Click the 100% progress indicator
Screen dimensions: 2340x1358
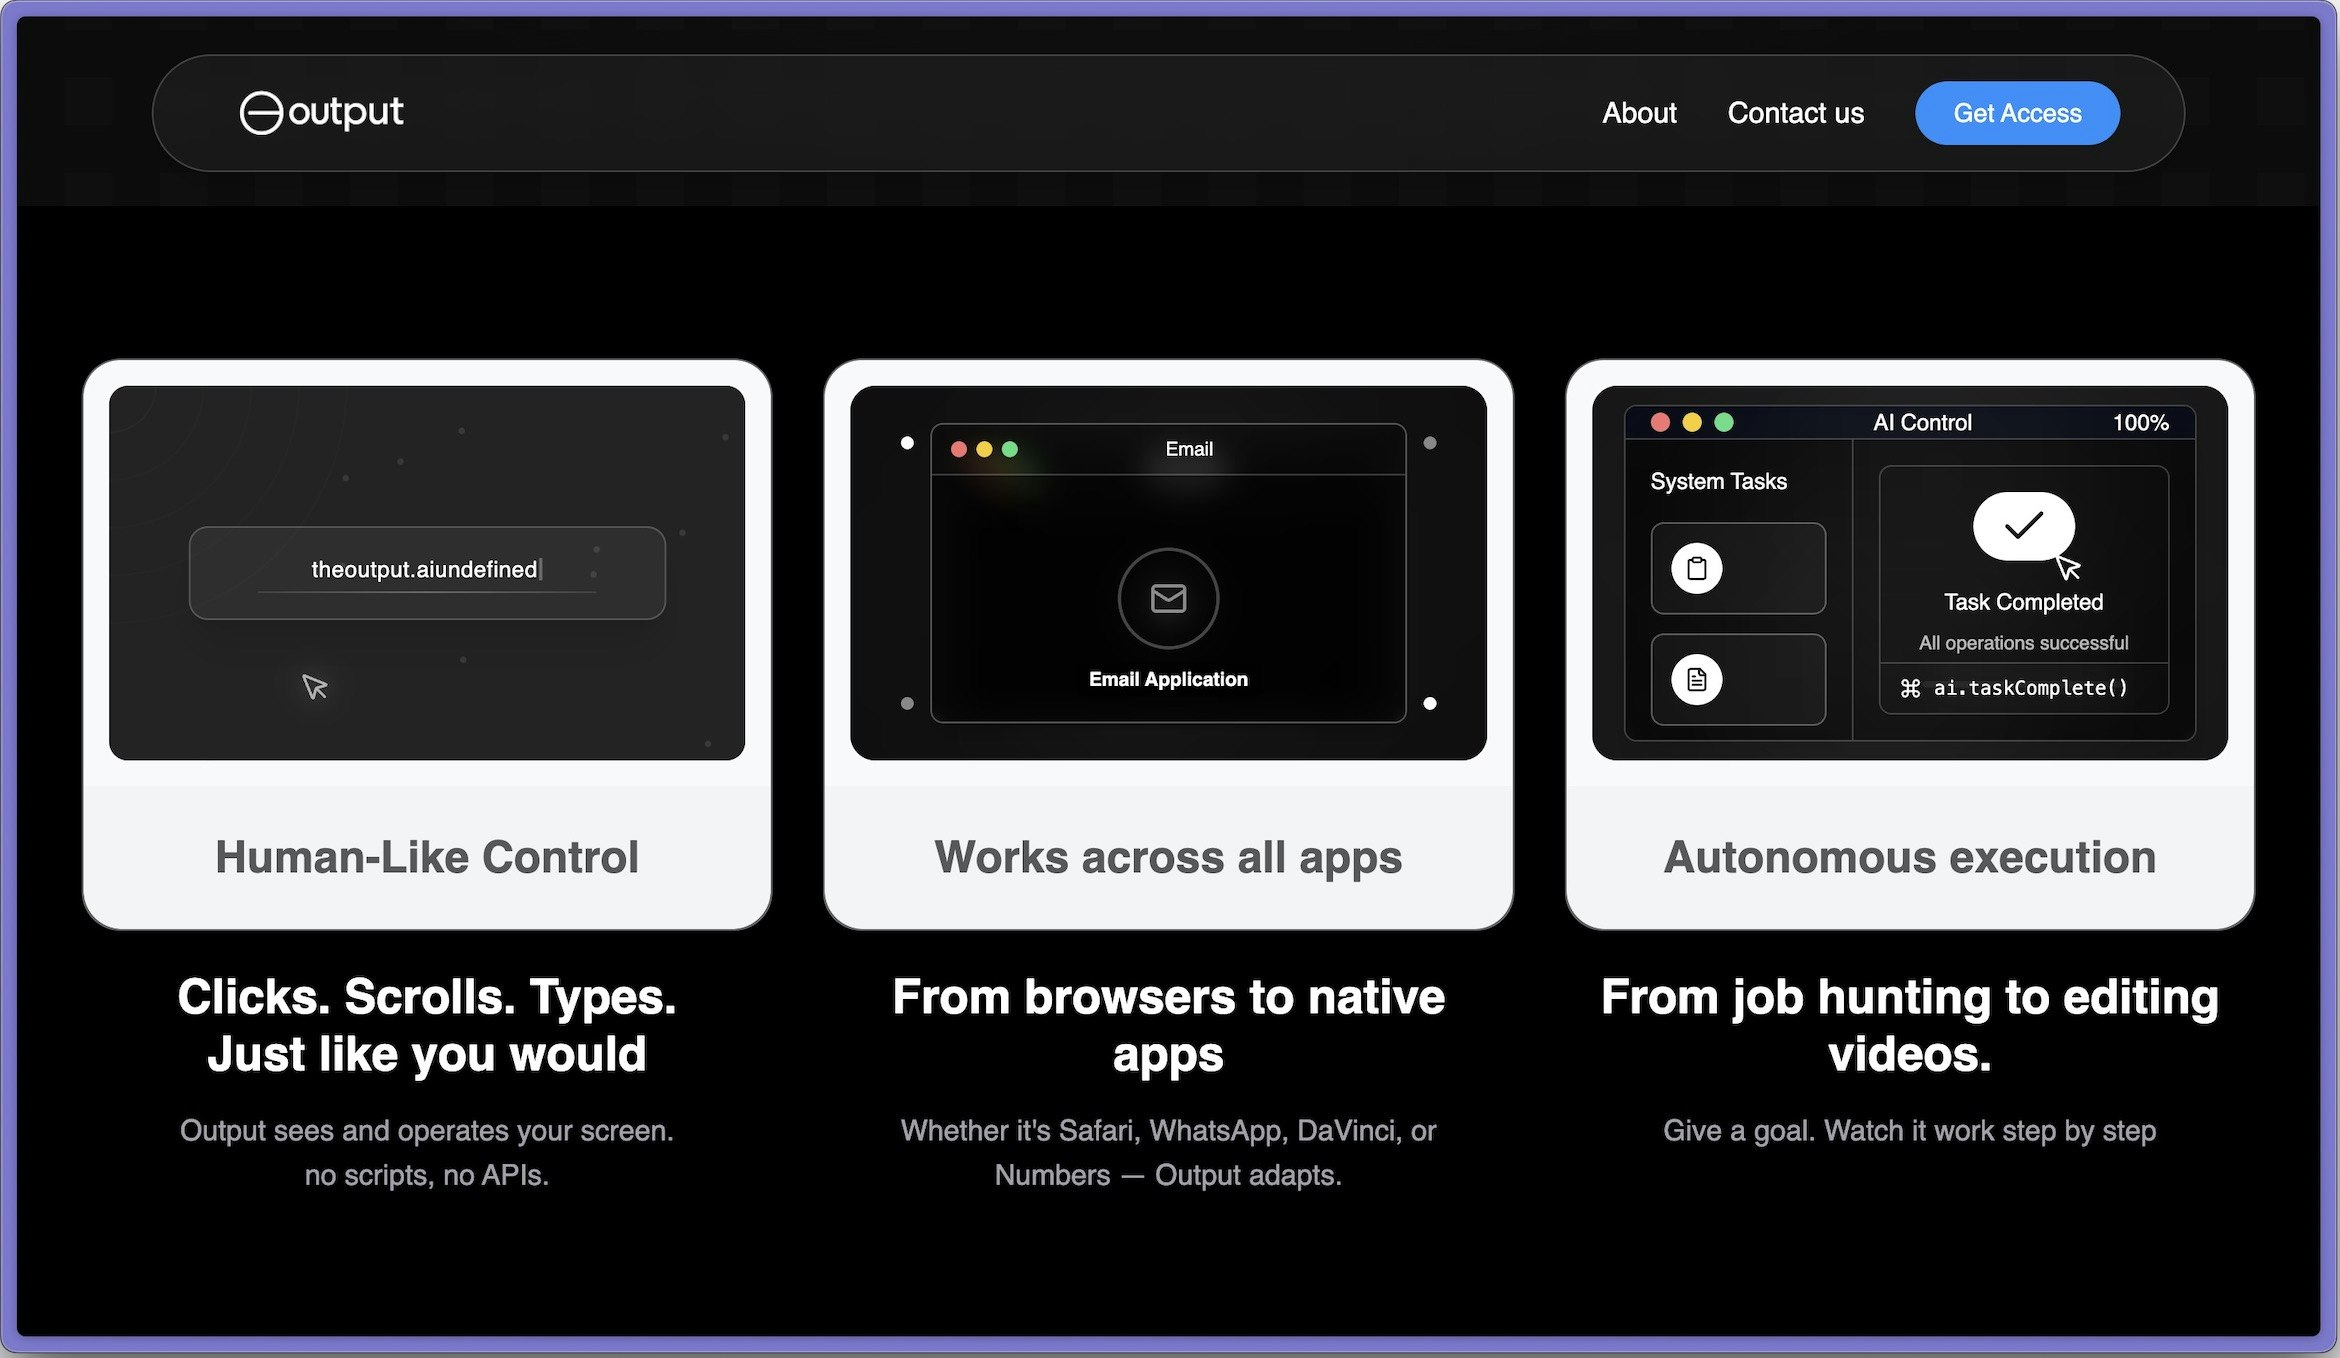(2140, 423)
